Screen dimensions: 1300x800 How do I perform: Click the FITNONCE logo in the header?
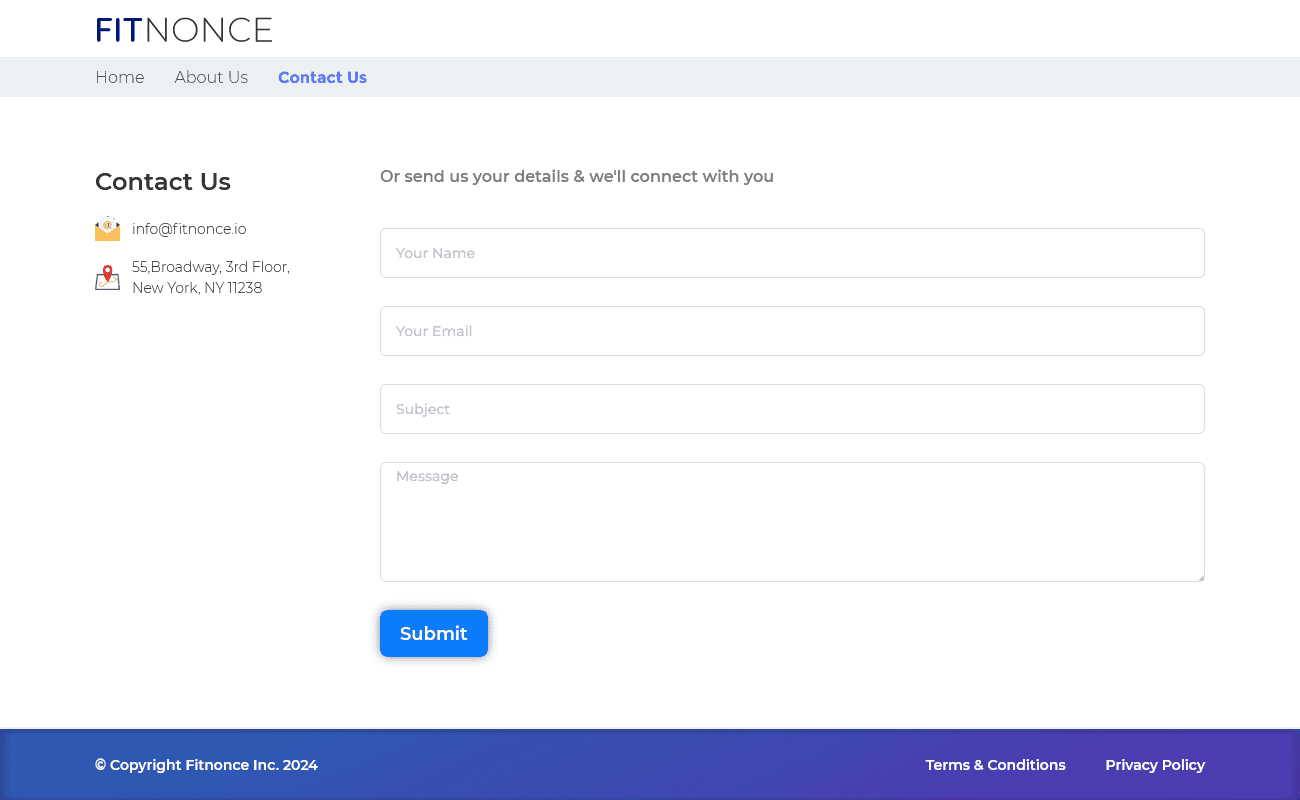click(x=184, y=30)
